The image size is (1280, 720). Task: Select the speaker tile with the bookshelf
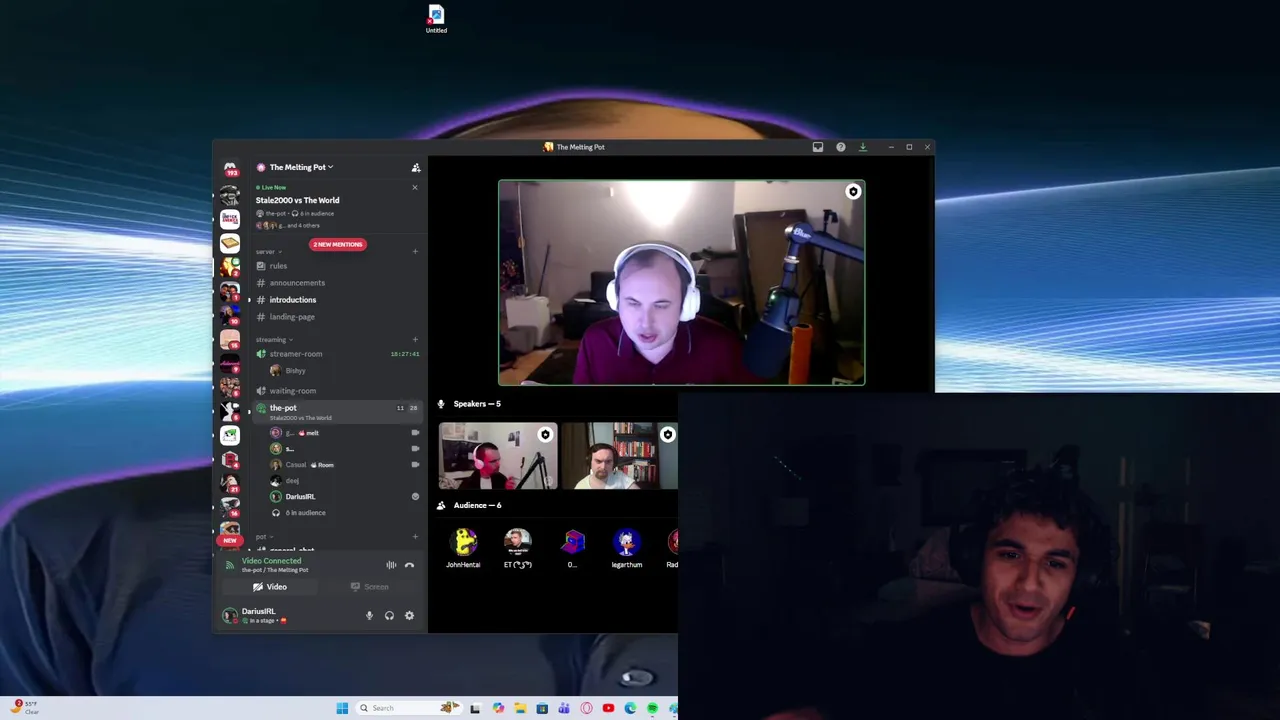620,456
